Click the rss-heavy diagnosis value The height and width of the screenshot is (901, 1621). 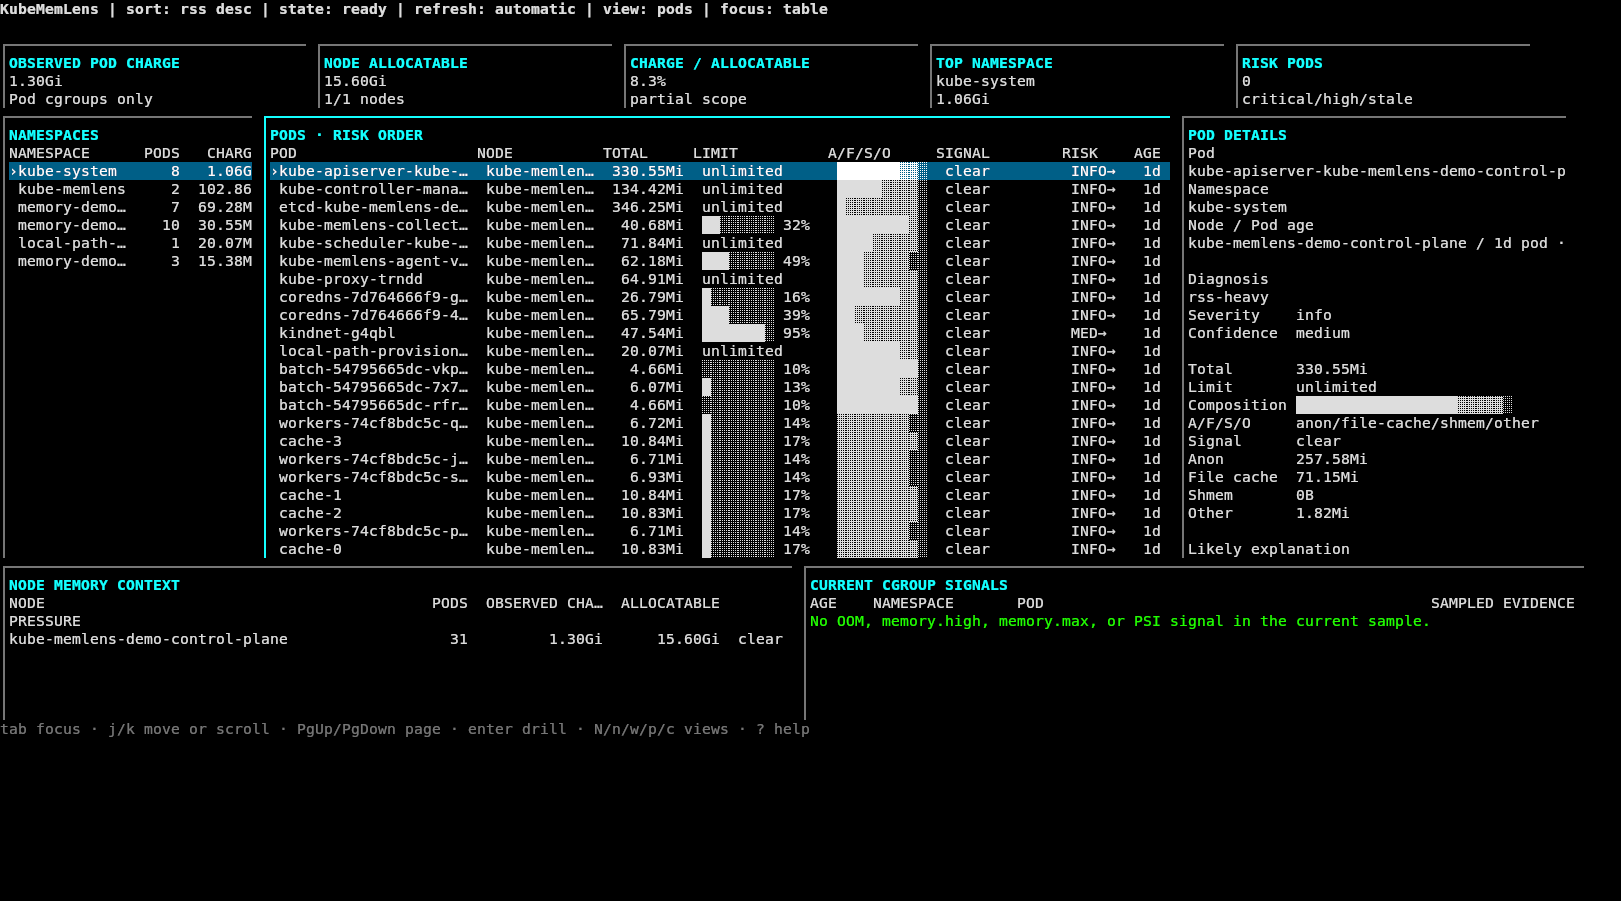1228,297
